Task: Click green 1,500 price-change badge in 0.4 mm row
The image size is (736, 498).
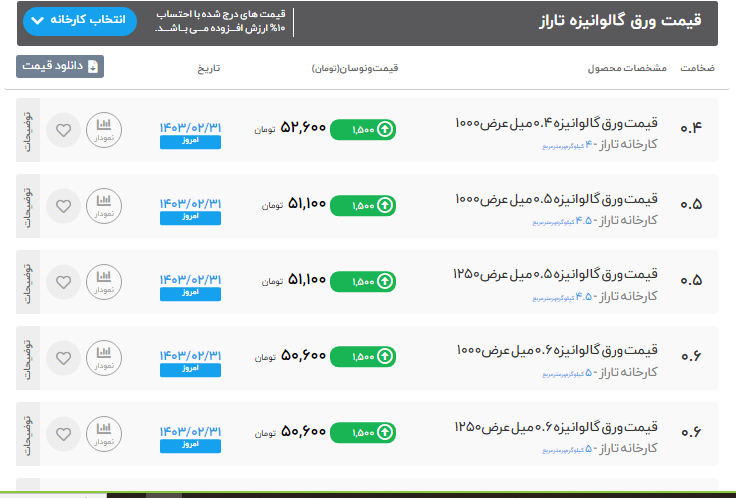Action: pyautogui.click(x=362, y=130)
